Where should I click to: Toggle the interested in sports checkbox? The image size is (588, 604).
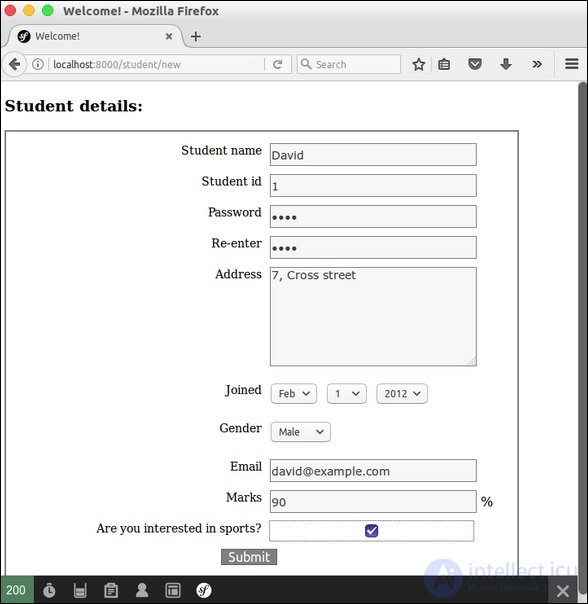tap(371, 531)
